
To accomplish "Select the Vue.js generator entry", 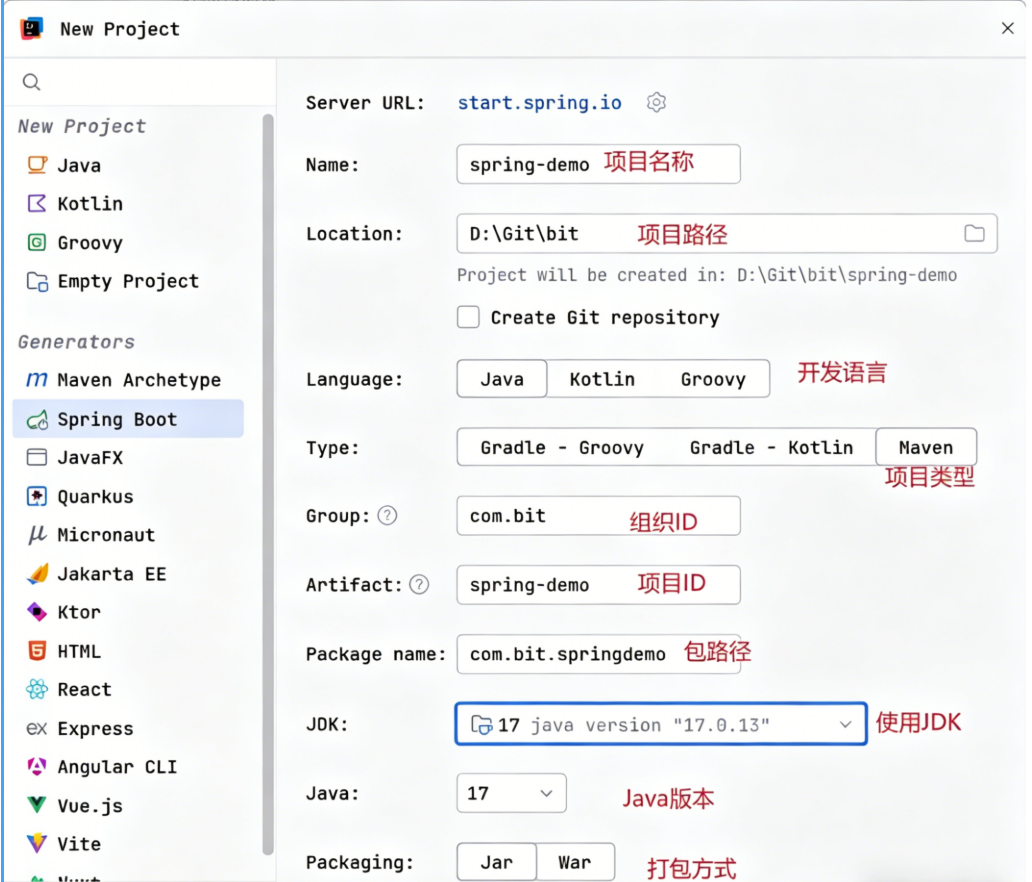I will coord(128,805).
